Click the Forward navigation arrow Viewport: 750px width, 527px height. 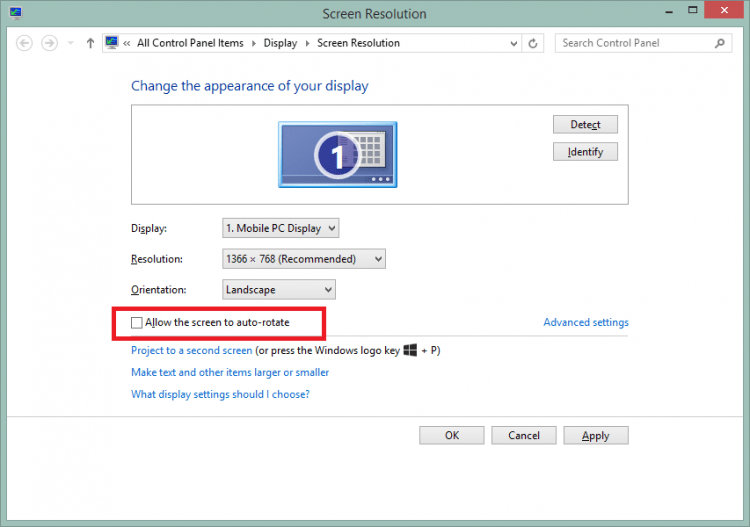point(49,43)
